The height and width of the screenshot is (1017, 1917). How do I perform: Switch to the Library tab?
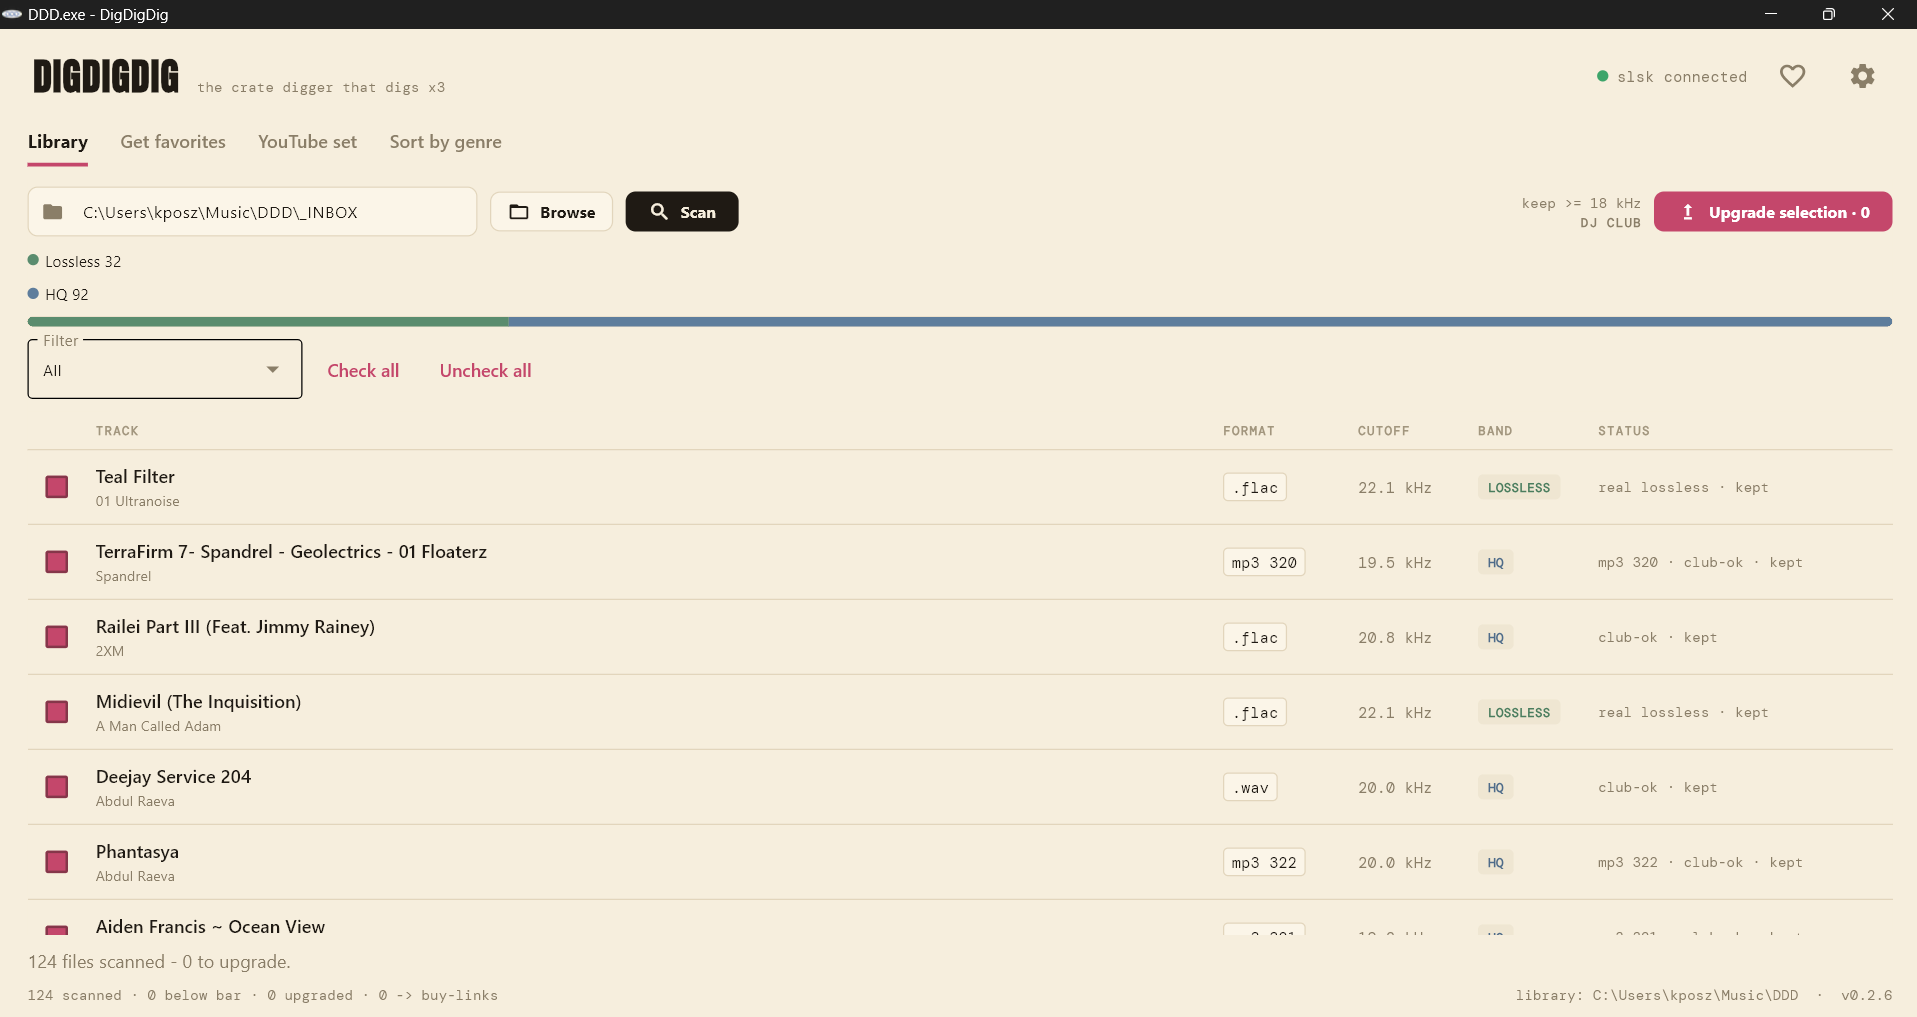coord(58,142)
